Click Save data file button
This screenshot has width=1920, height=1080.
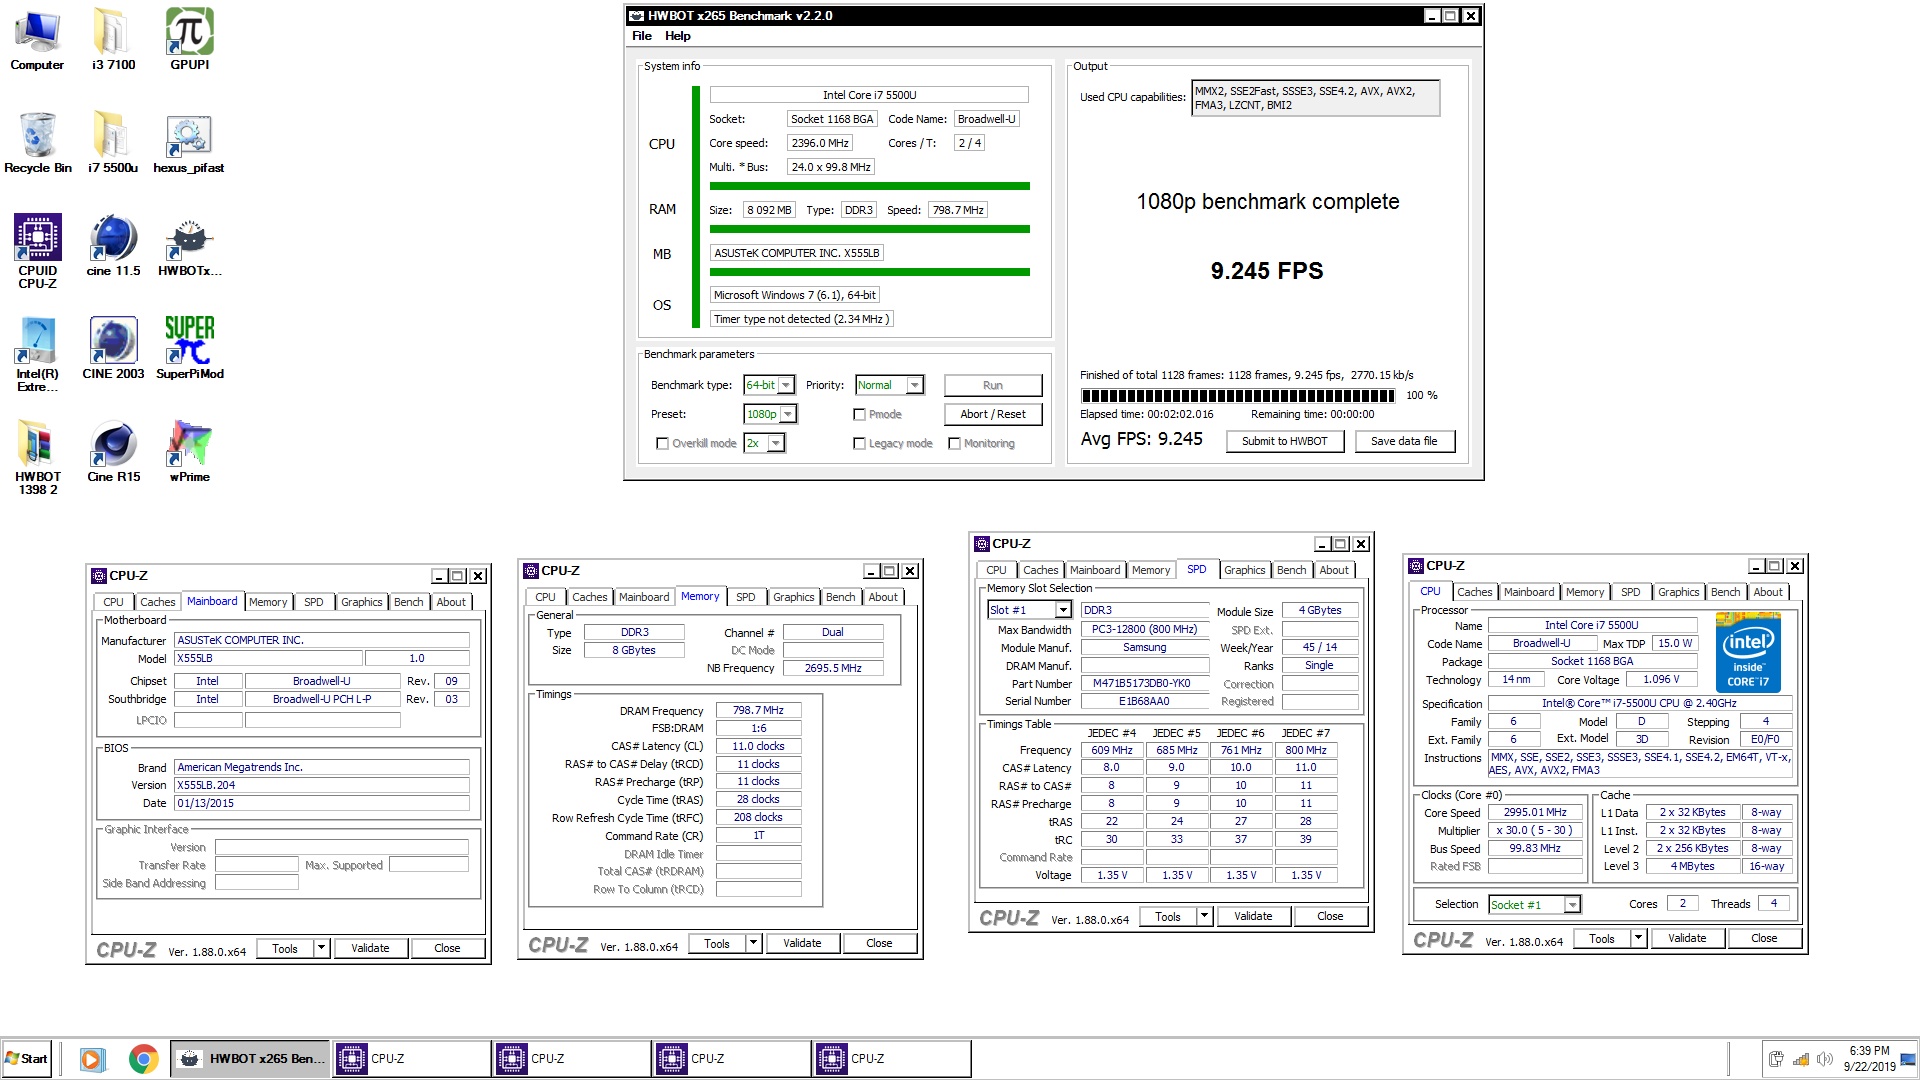(x=1405, y=441)
